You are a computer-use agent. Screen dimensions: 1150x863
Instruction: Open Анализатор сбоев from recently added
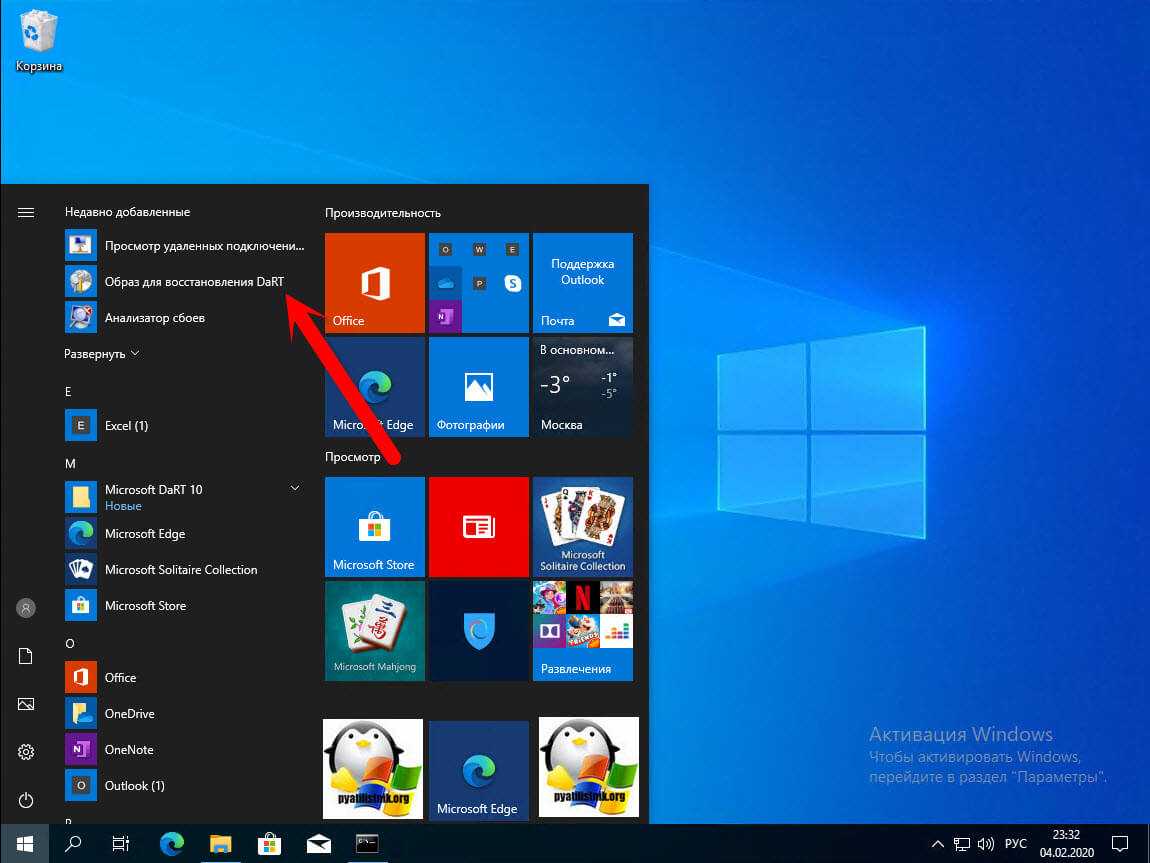[x=154, y=318]
